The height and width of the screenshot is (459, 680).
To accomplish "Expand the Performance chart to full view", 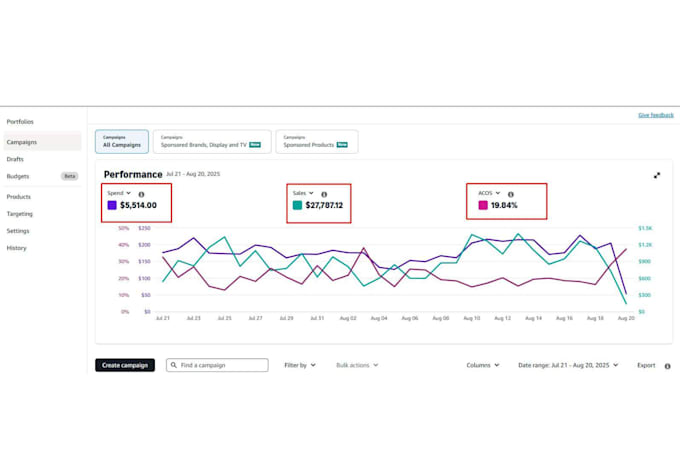I will [x=657, y=175].
